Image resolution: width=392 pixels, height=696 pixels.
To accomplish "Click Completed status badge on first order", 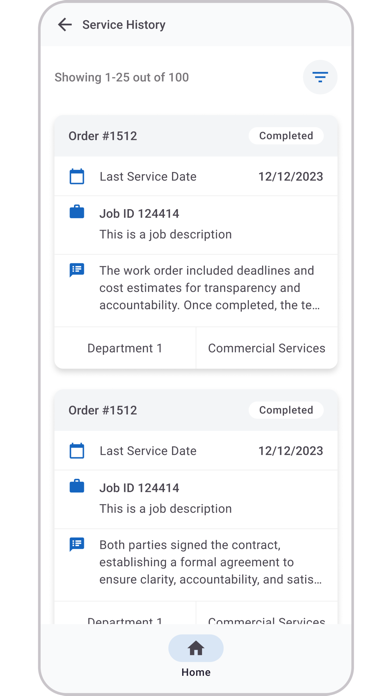I will 286,136.
